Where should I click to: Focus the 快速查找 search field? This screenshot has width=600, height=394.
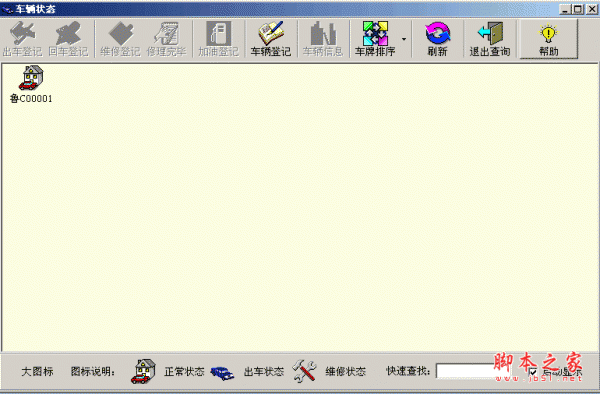click(x=474, y=371)
